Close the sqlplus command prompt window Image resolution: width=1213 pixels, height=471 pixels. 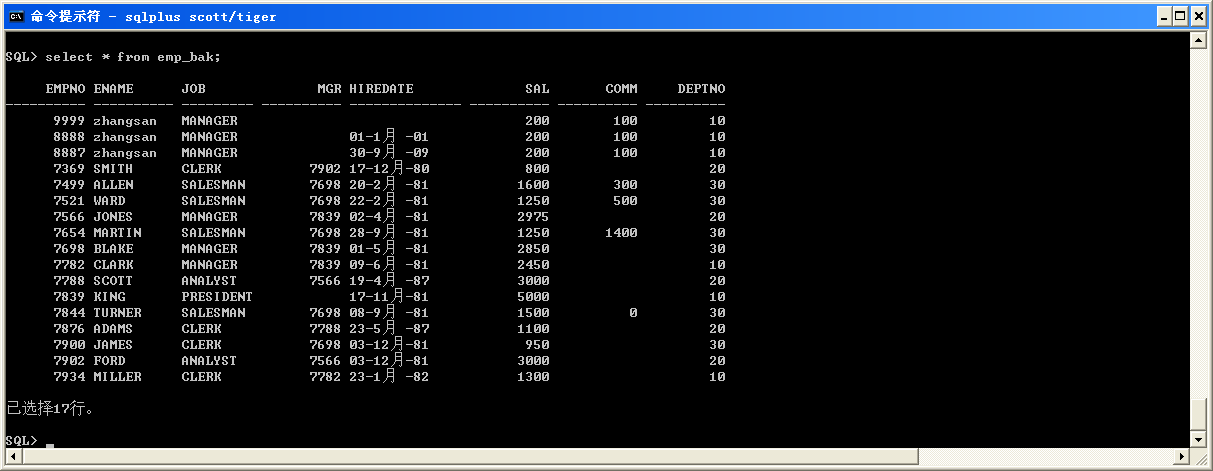1198,16
